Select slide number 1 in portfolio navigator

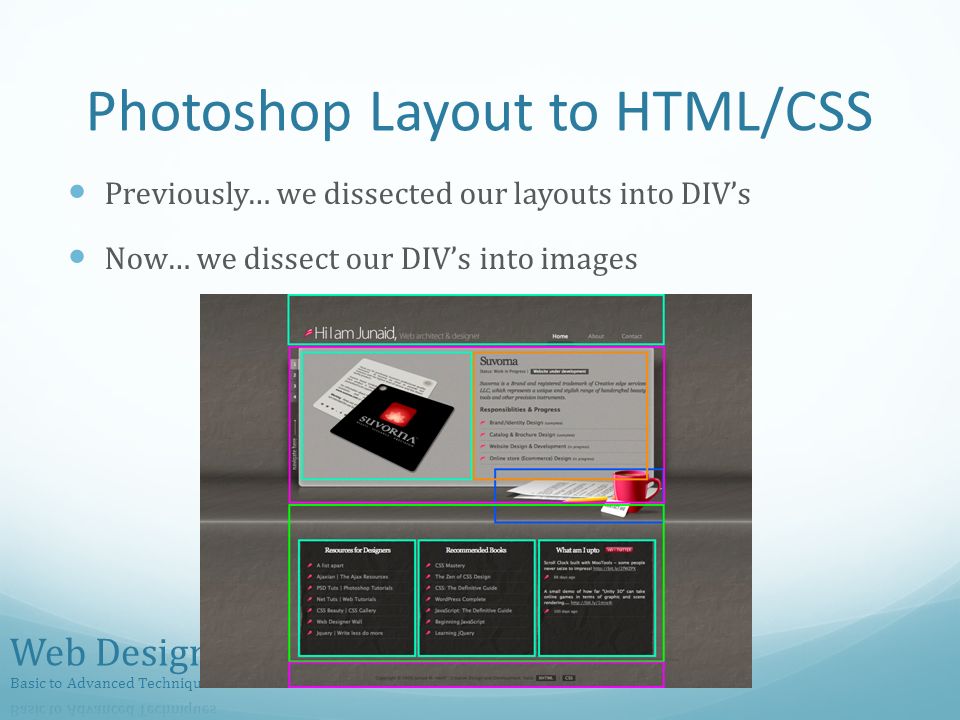(x=294, y=364)
